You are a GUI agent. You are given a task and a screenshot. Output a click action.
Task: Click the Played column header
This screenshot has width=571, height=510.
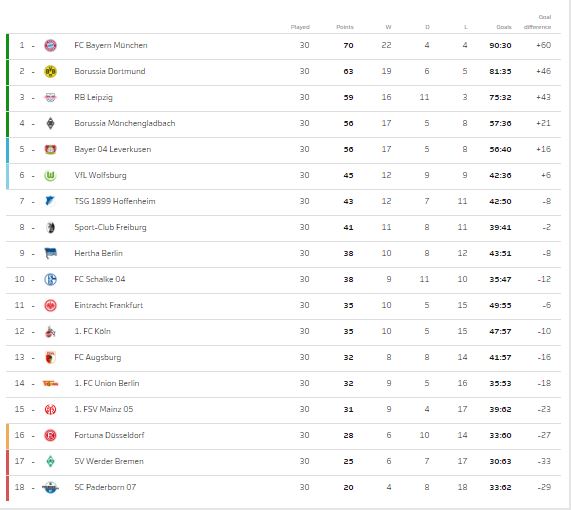point(300,27)
